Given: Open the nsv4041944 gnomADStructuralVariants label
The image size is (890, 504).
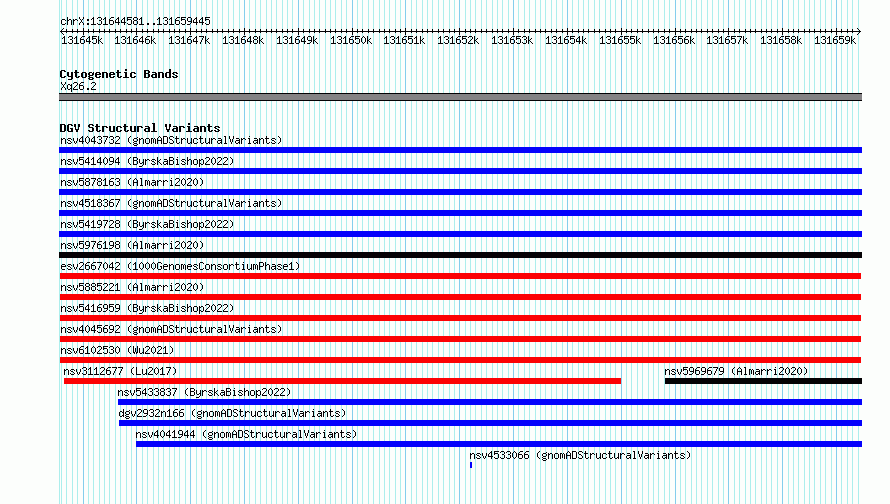Looking at the screenshot, I should coord(246,434).
